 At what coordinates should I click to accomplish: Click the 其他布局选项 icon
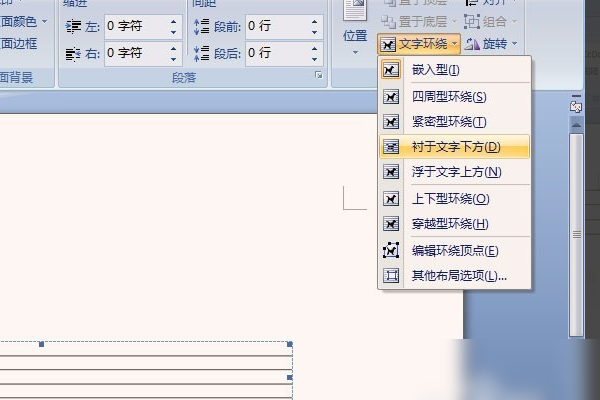pyautogui.click(x=391, y=275)
